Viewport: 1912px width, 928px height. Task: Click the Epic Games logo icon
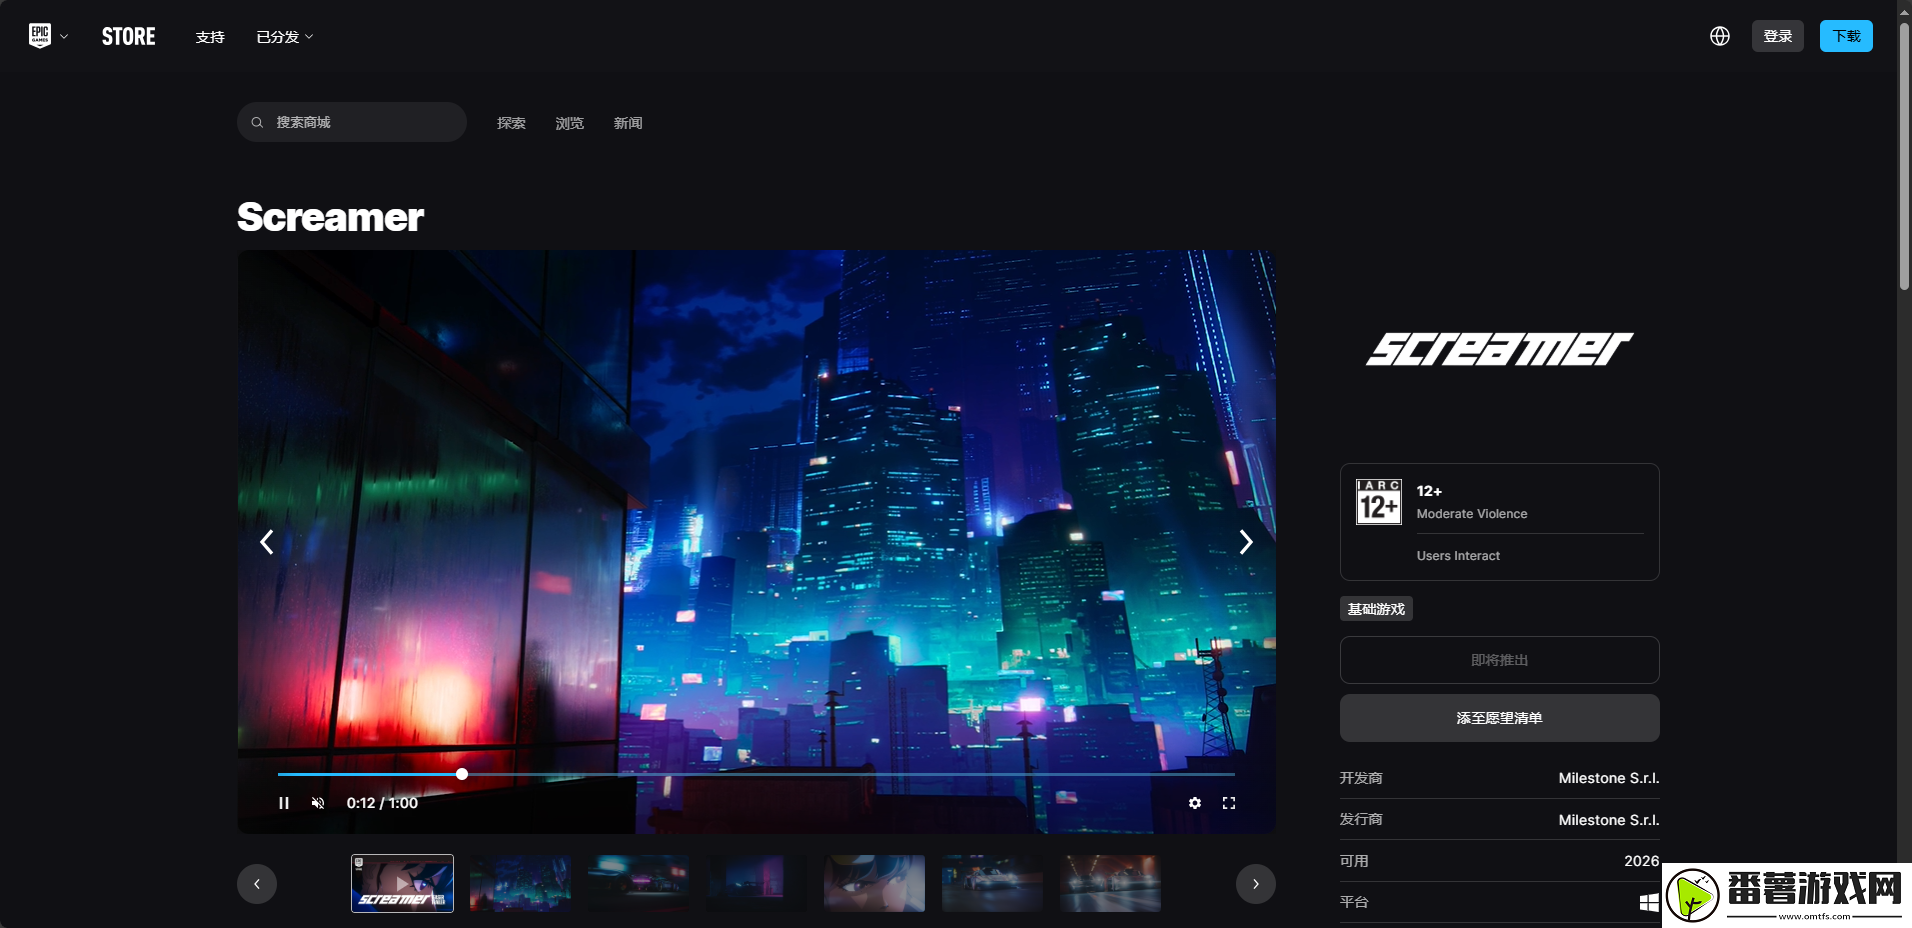[x=39, y=36]
